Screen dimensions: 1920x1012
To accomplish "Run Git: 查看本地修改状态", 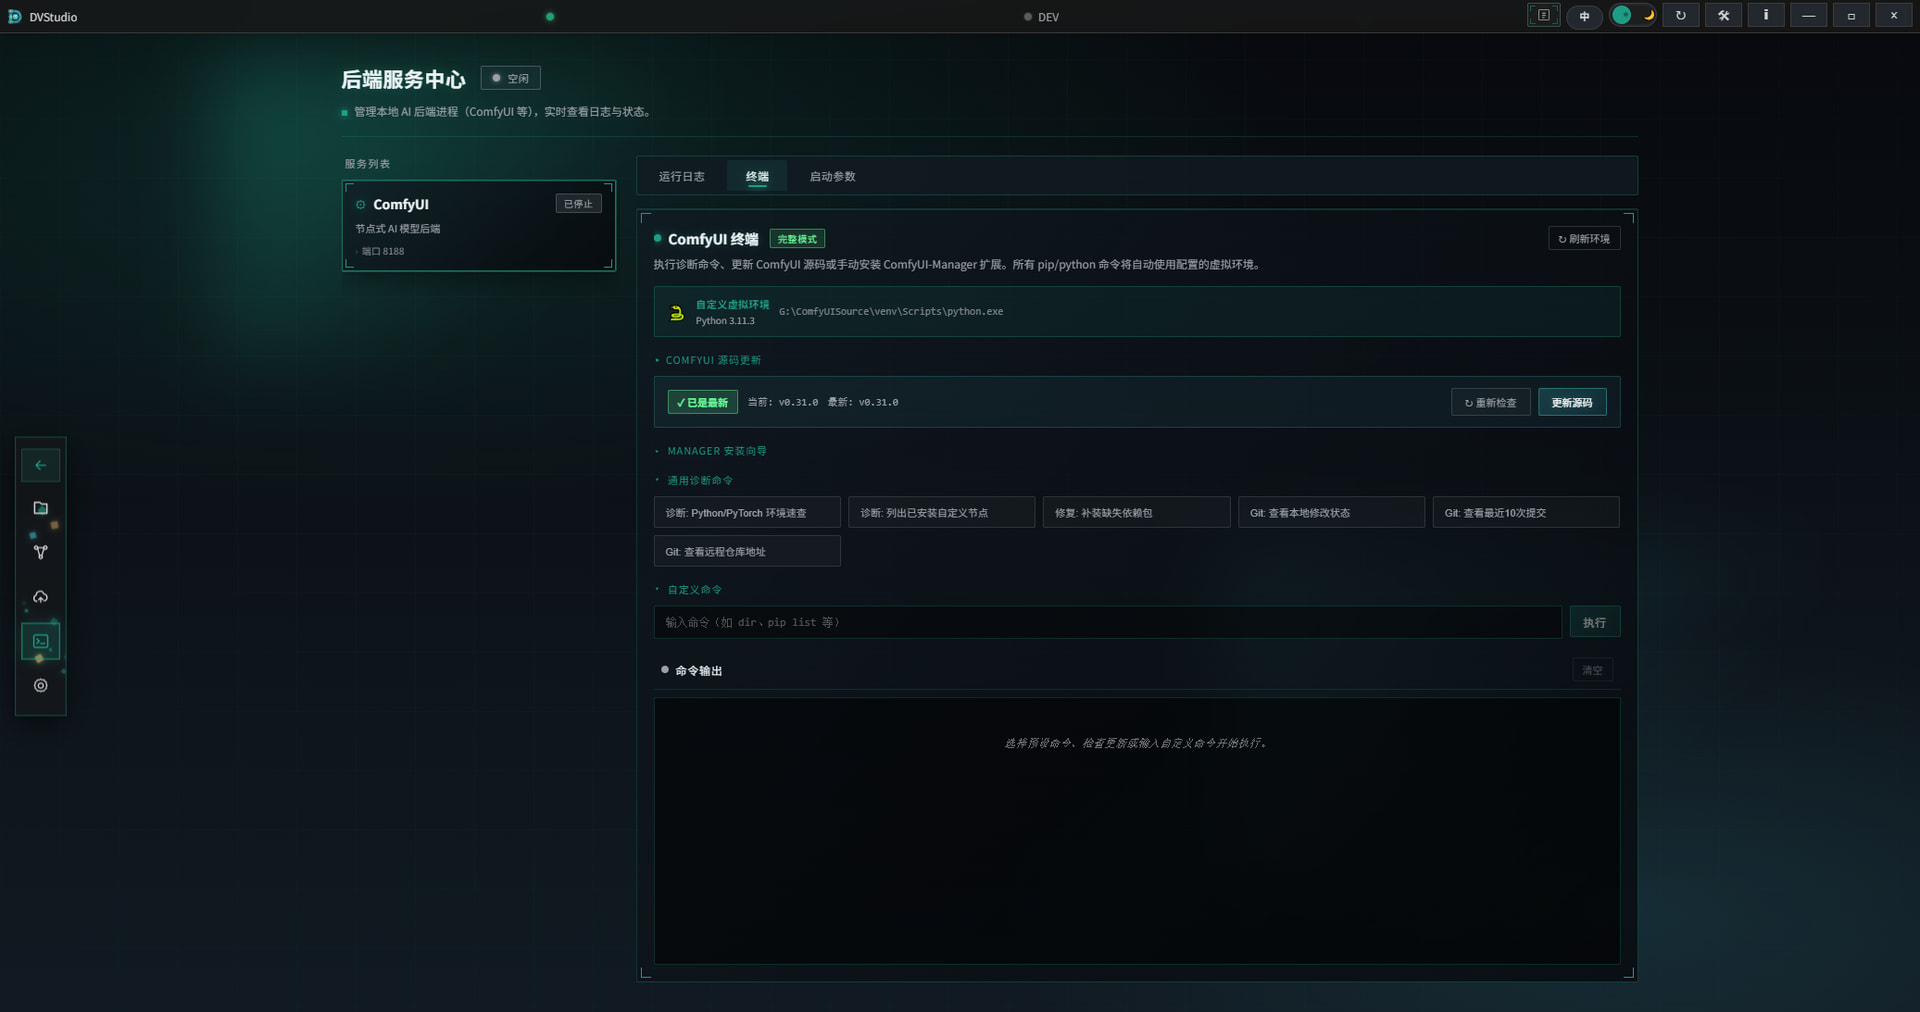I will (1331, 512).
